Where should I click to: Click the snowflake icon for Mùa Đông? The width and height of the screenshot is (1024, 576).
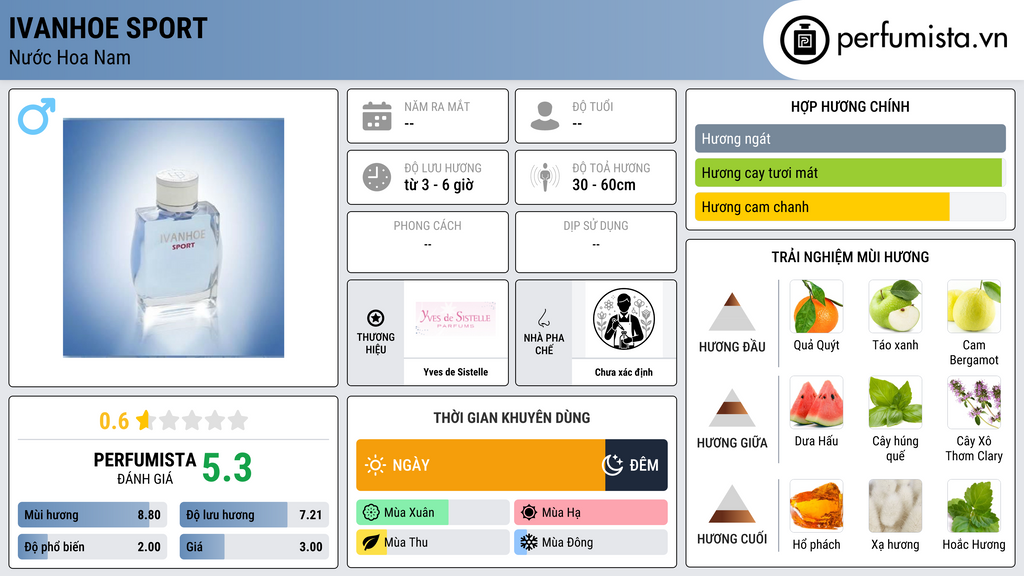[x=529, y=542]
